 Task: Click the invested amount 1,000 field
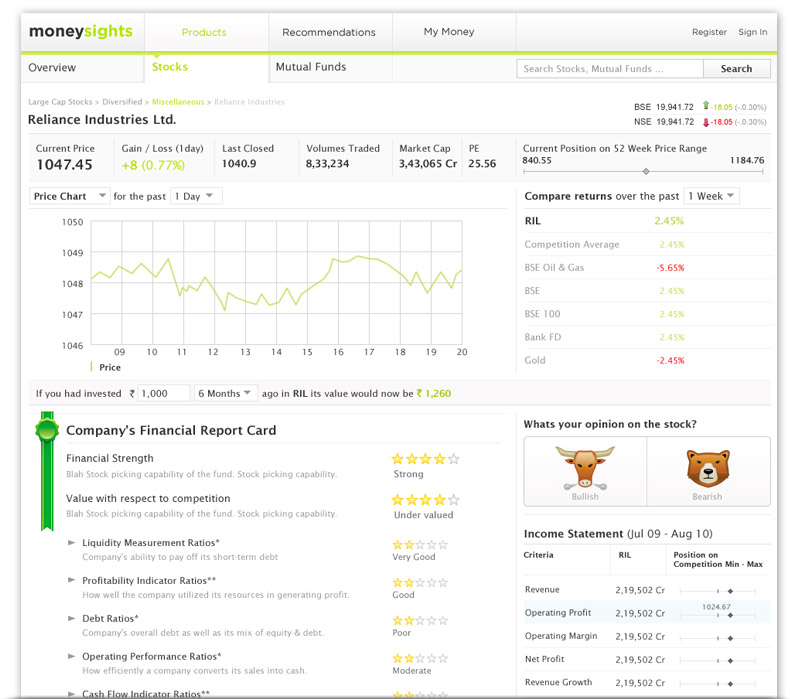(164, 393)
